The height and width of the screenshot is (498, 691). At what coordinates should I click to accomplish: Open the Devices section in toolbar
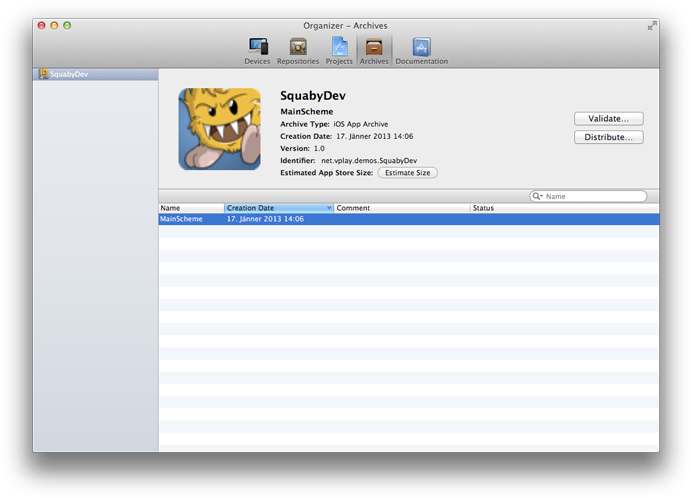[x=257, y=50]
